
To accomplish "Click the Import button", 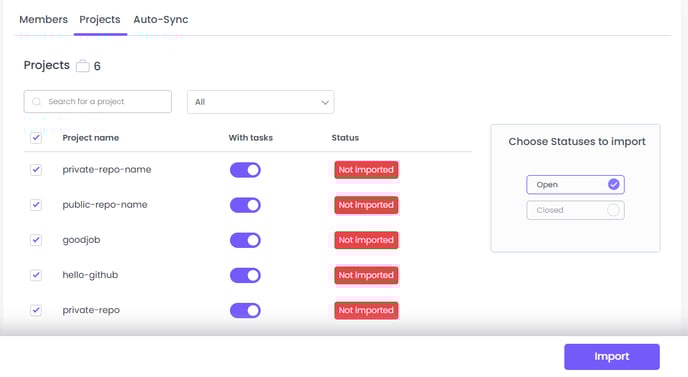I will [x=612, y=356].
